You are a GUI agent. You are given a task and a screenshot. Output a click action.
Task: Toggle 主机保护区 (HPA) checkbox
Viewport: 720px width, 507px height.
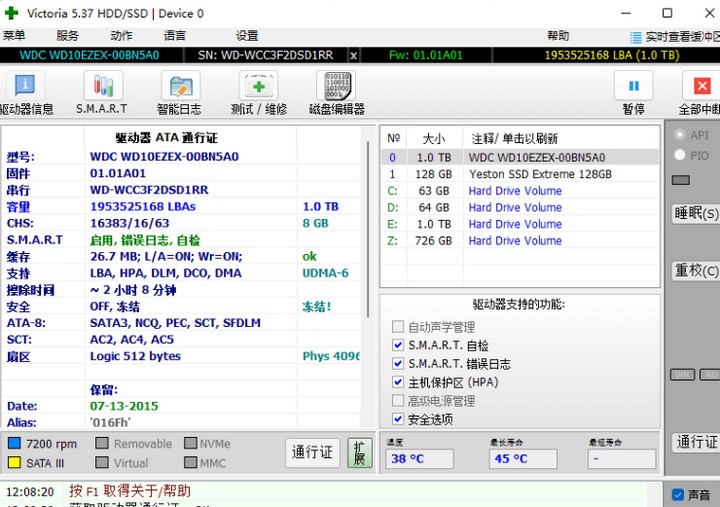click(x=399, y=382)
